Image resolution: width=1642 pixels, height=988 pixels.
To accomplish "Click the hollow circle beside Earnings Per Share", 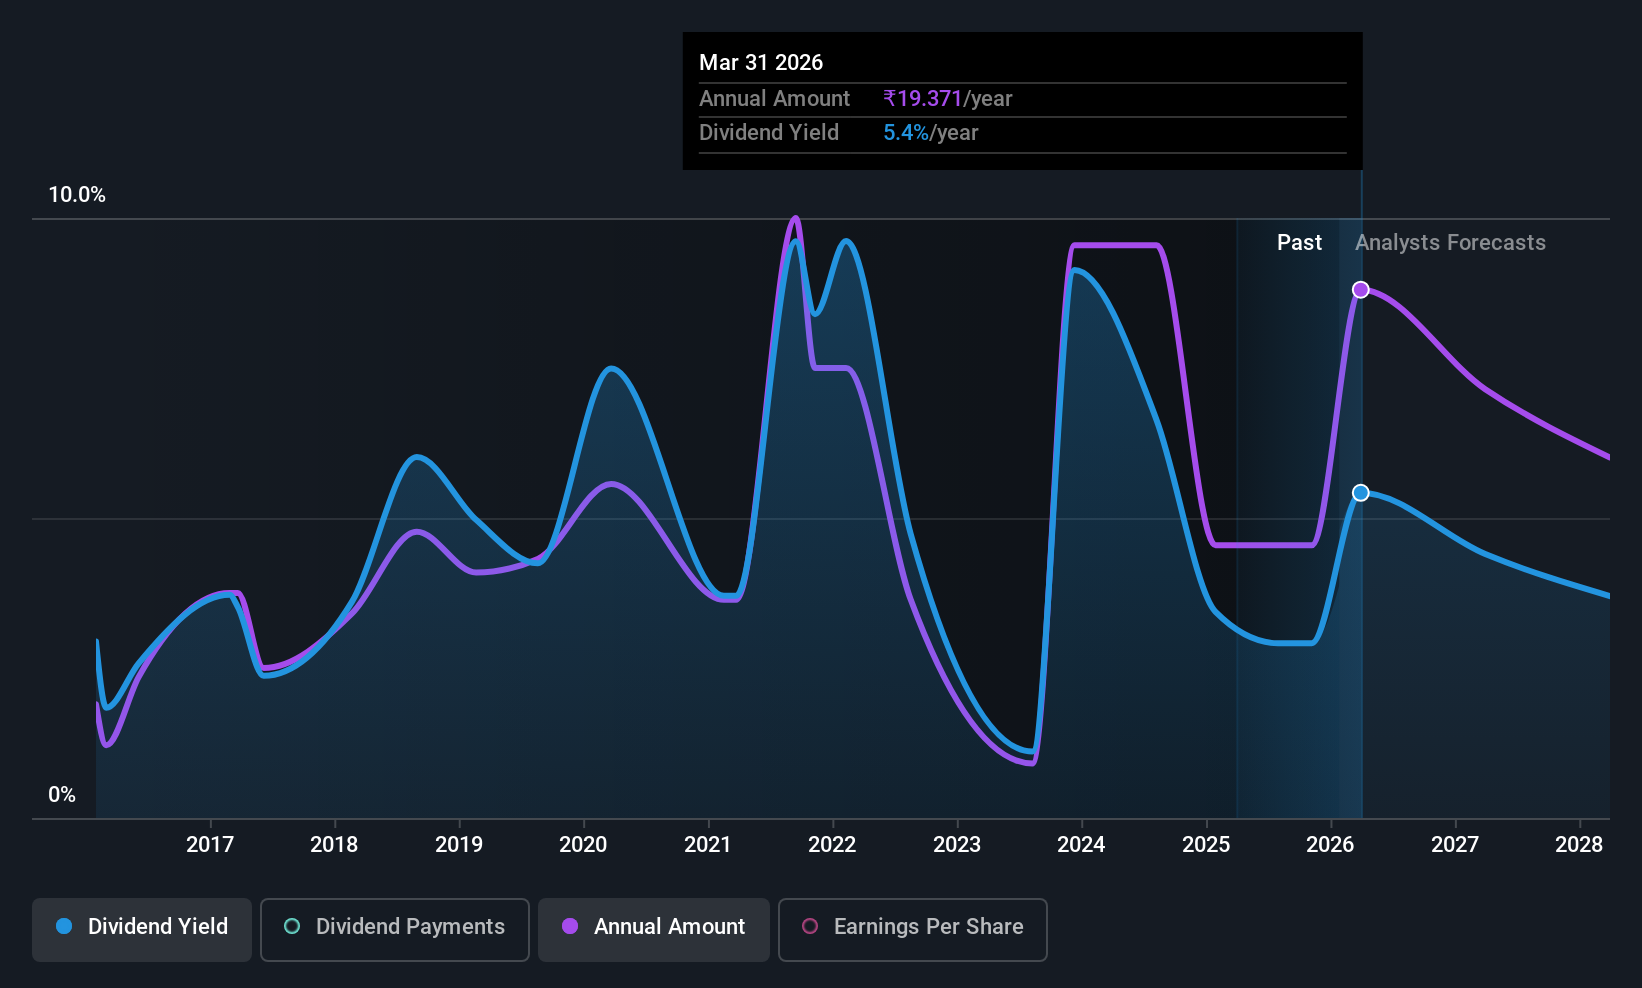I will pos(810,927).
